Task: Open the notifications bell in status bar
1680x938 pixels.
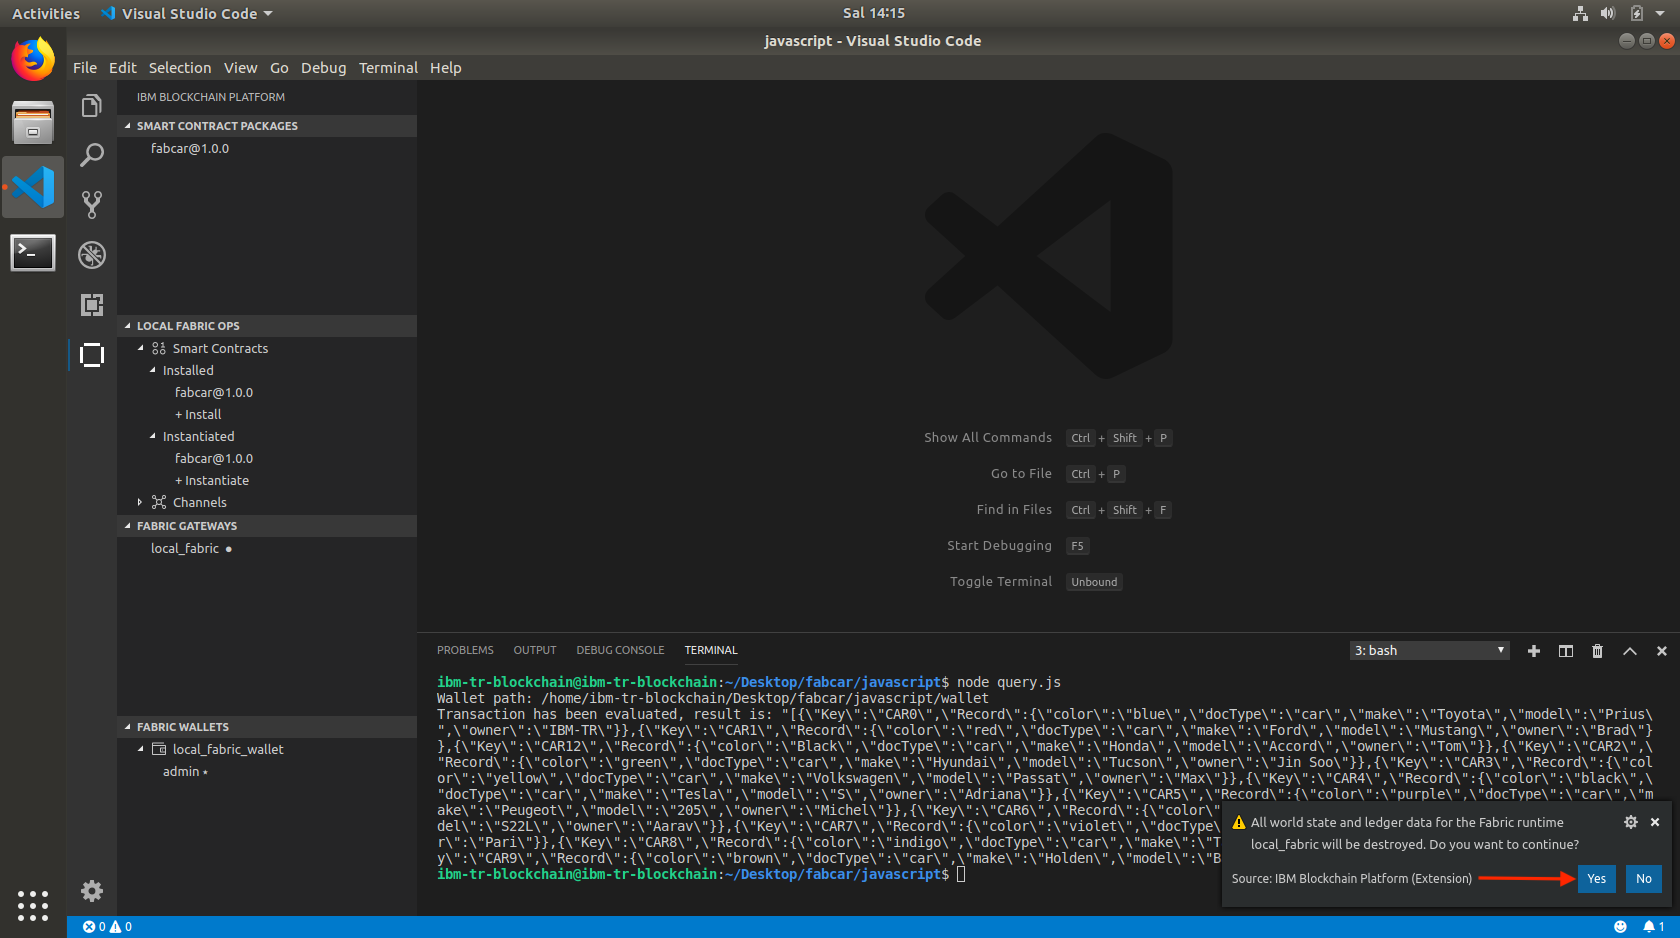Action: (1653, 927)
